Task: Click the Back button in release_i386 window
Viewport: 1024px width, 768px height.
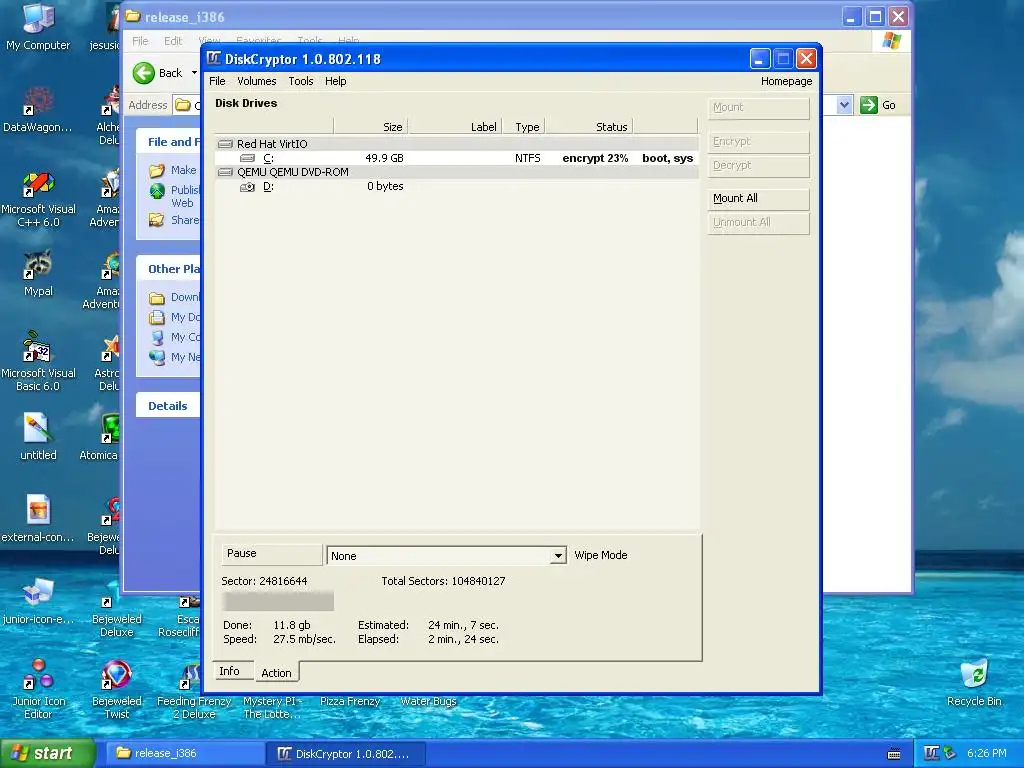Action: (x=158, y=72)
